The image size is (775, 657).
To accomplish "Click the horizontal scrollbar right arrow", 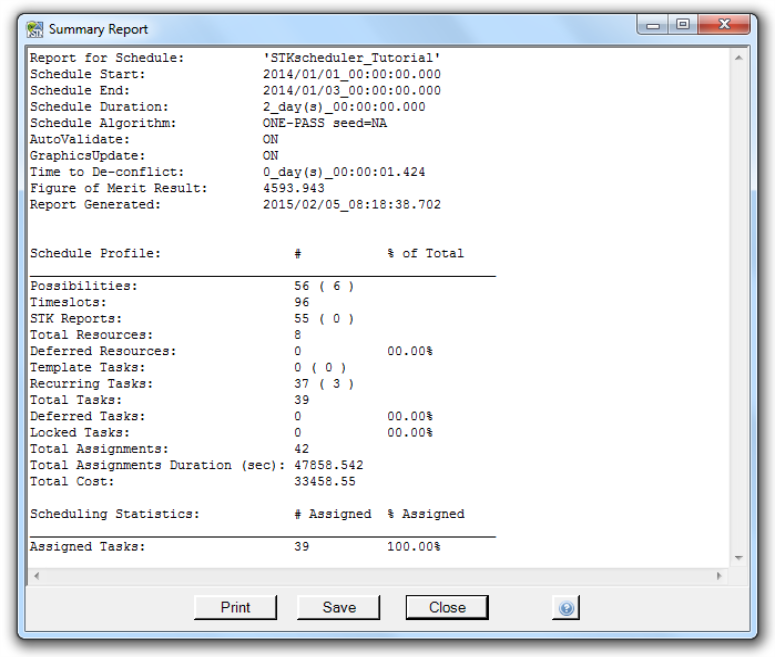I will pos(719,576).
